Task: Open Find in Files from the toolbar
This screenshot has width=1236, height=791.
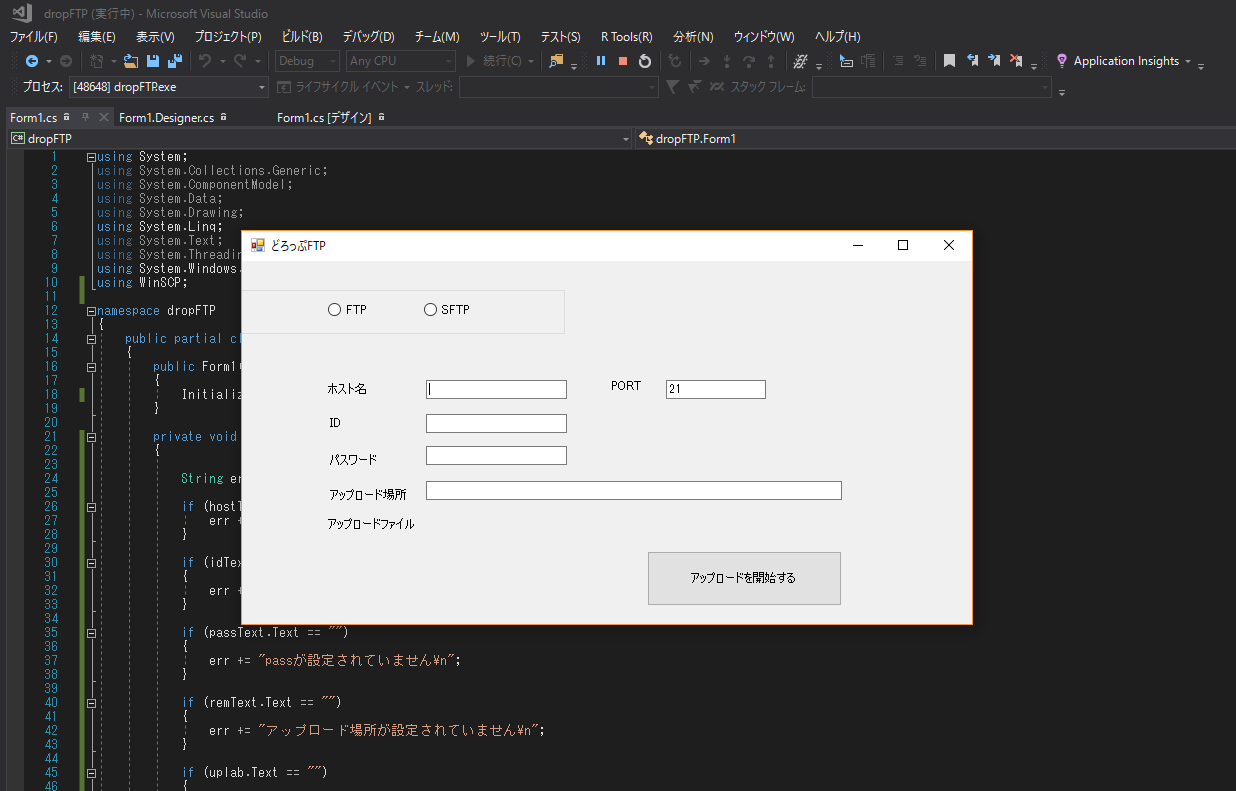Action: [x=557, y=61]
